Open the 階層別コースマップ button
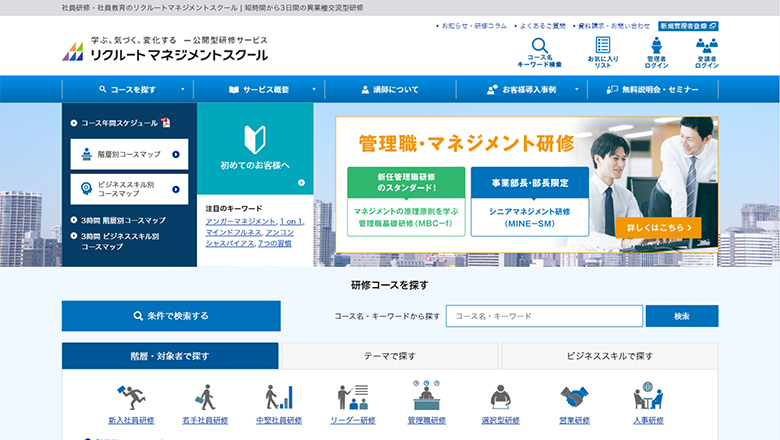 [129, 155]
